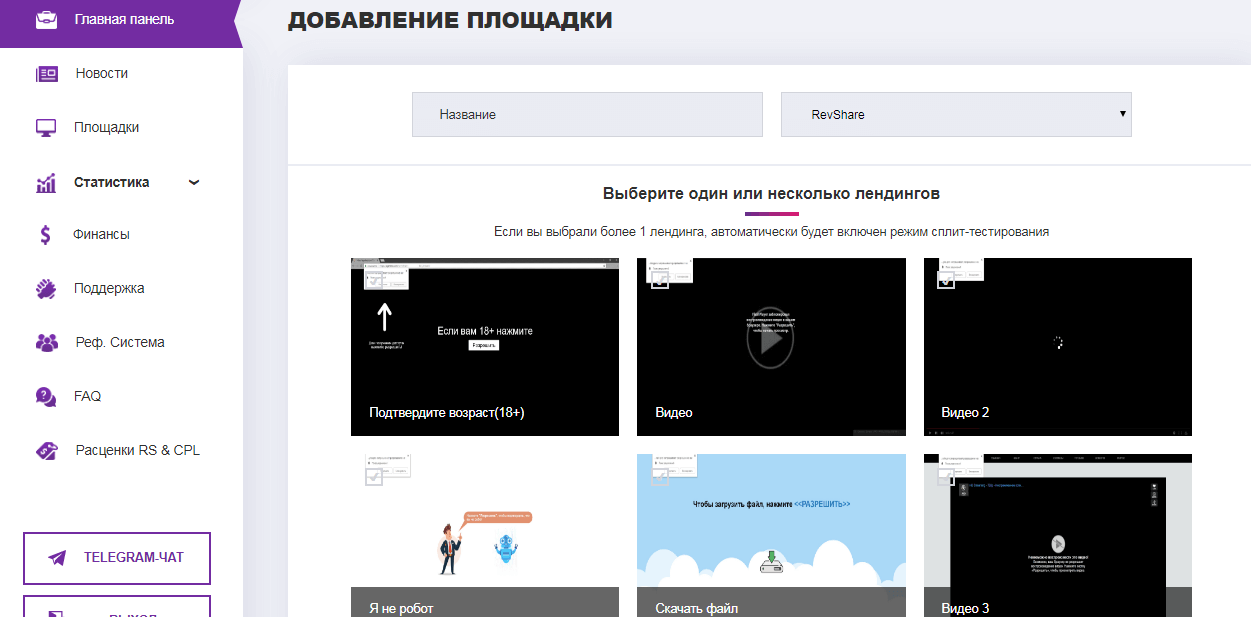Click the Реф. Система people icon
Viewport: 1251px width, 617px height.
point(45,341)
